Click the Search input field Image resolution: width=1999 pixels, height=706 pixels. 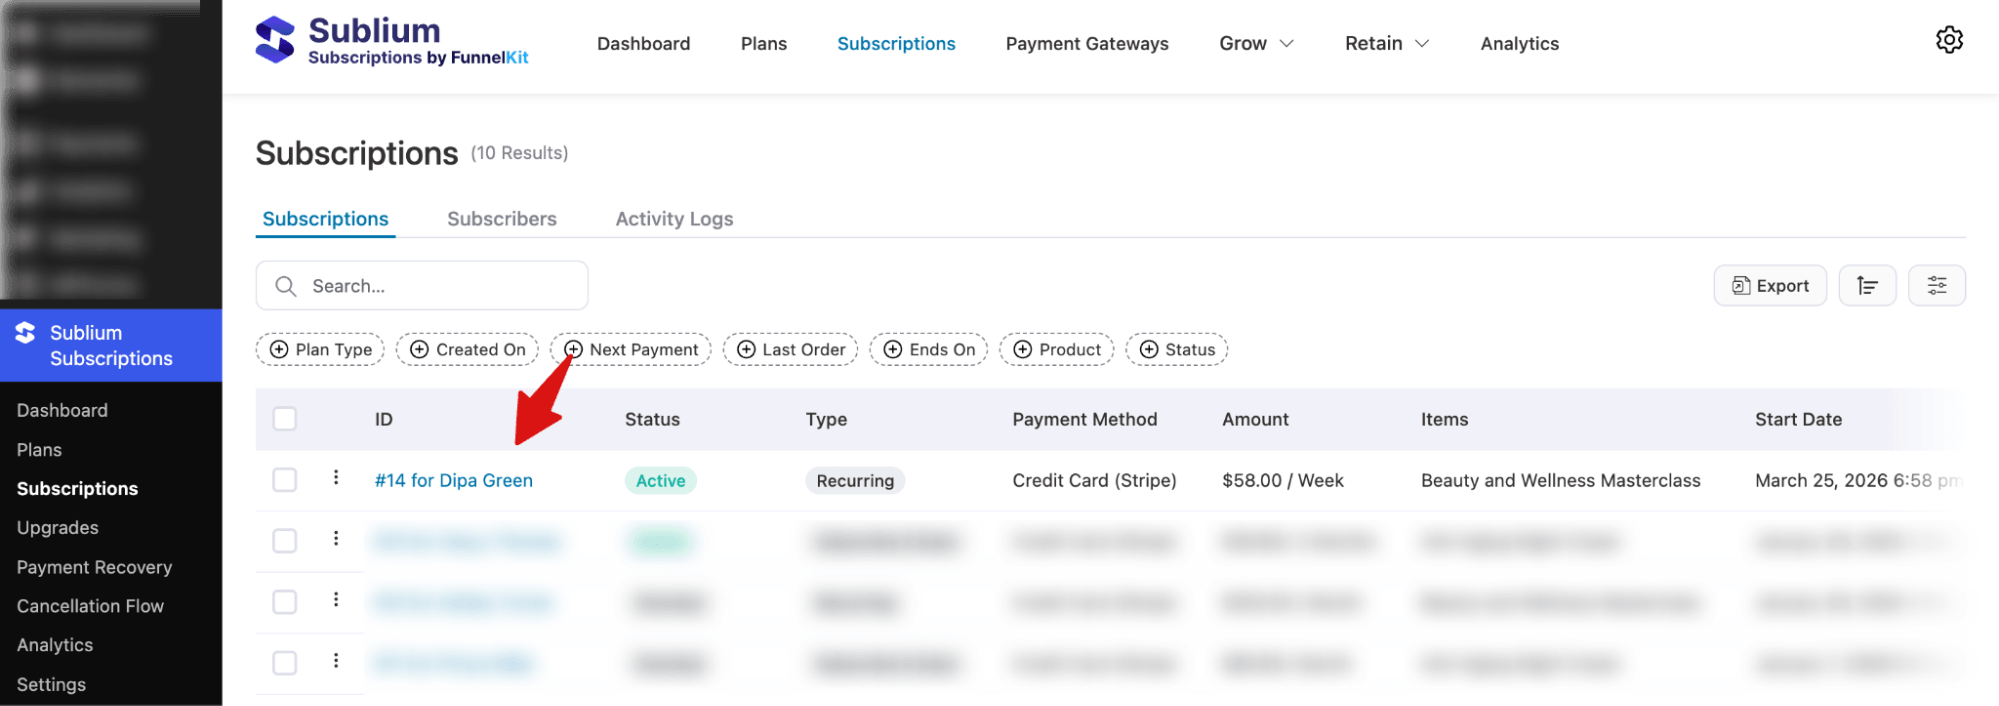coord(422,286)
